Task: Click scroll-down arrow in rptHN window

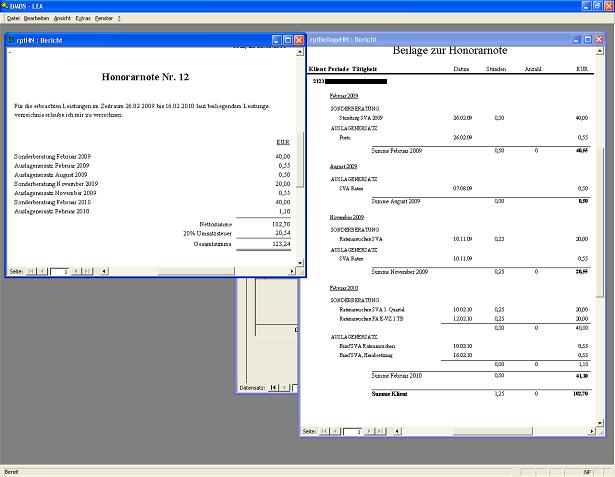Action: pos(300,263)
